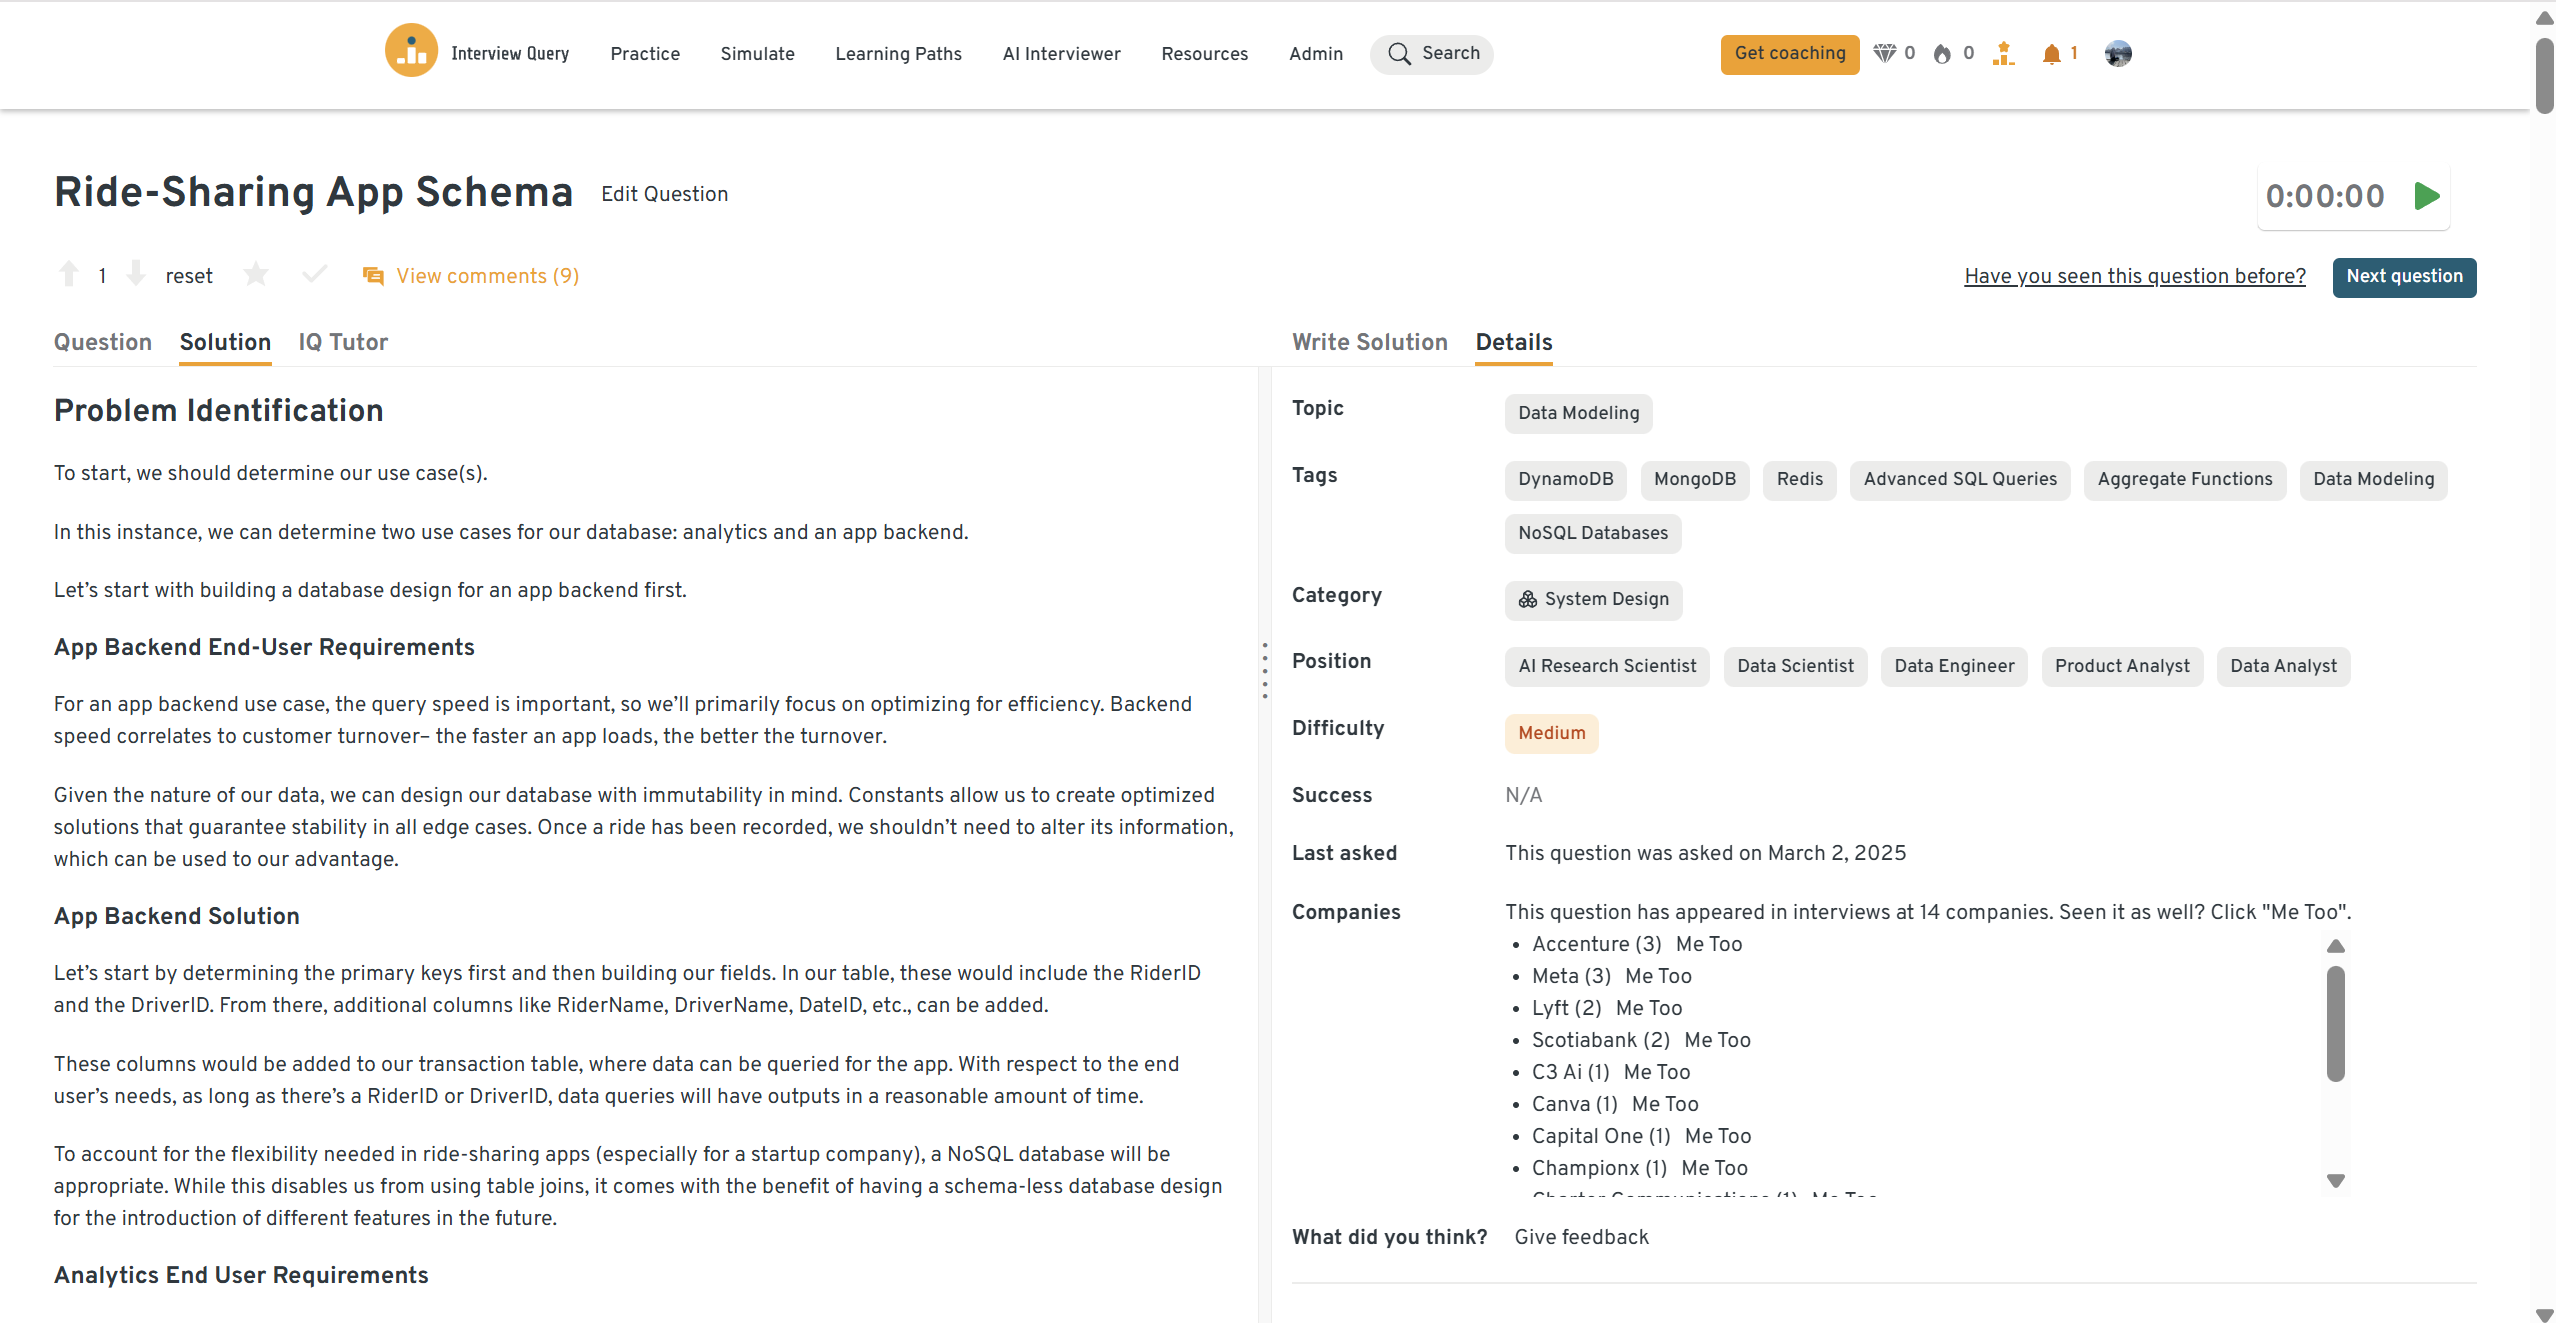The height and width of the screenshot is (1323, 2556).
Task: Click the Search field
Action: (1431, 54)
